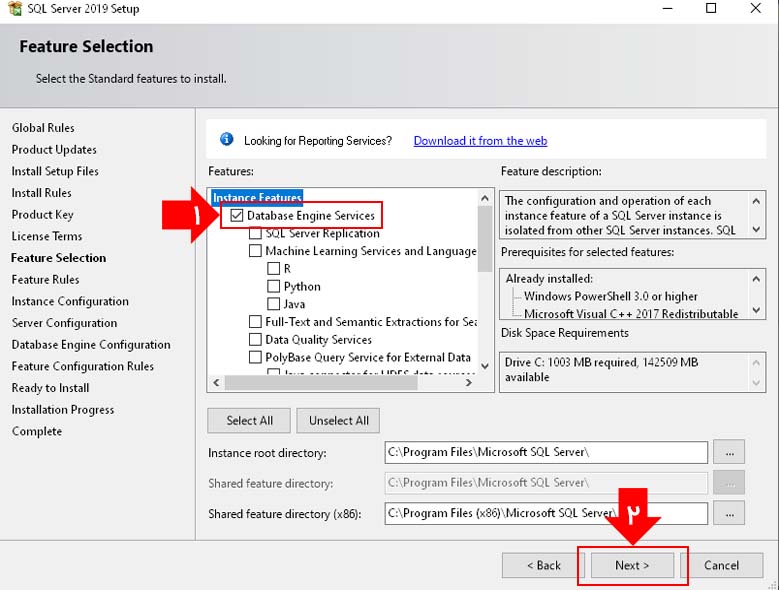The width and height of the screenshot is (779, 590).
Task: Open the Download it from the web link
Action: coord(480,141)
